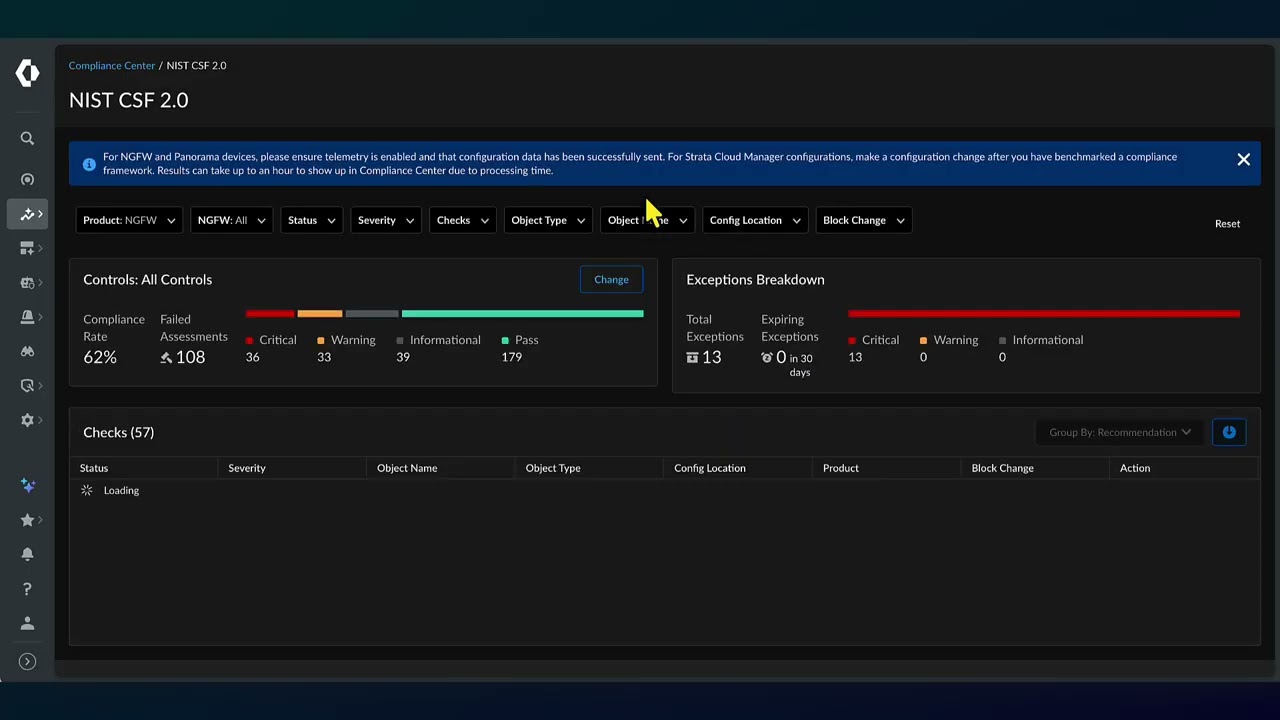Click the blue download icon button
This screenshot has height=720, width=1280.
pyautogui.click(x=1229, y=432)
